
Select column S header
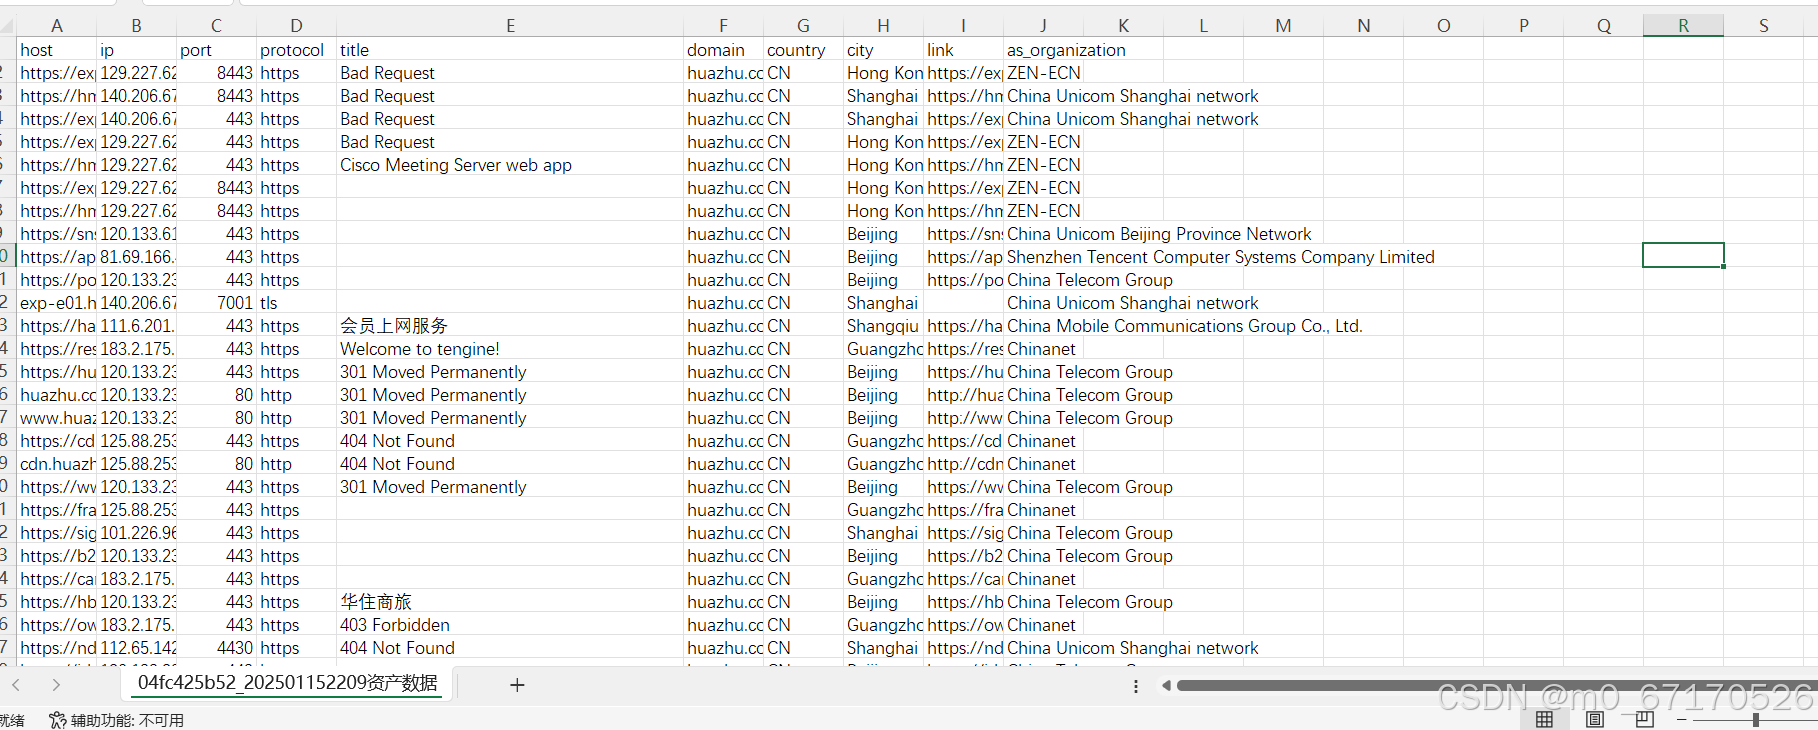click(x=1763, y=26)
